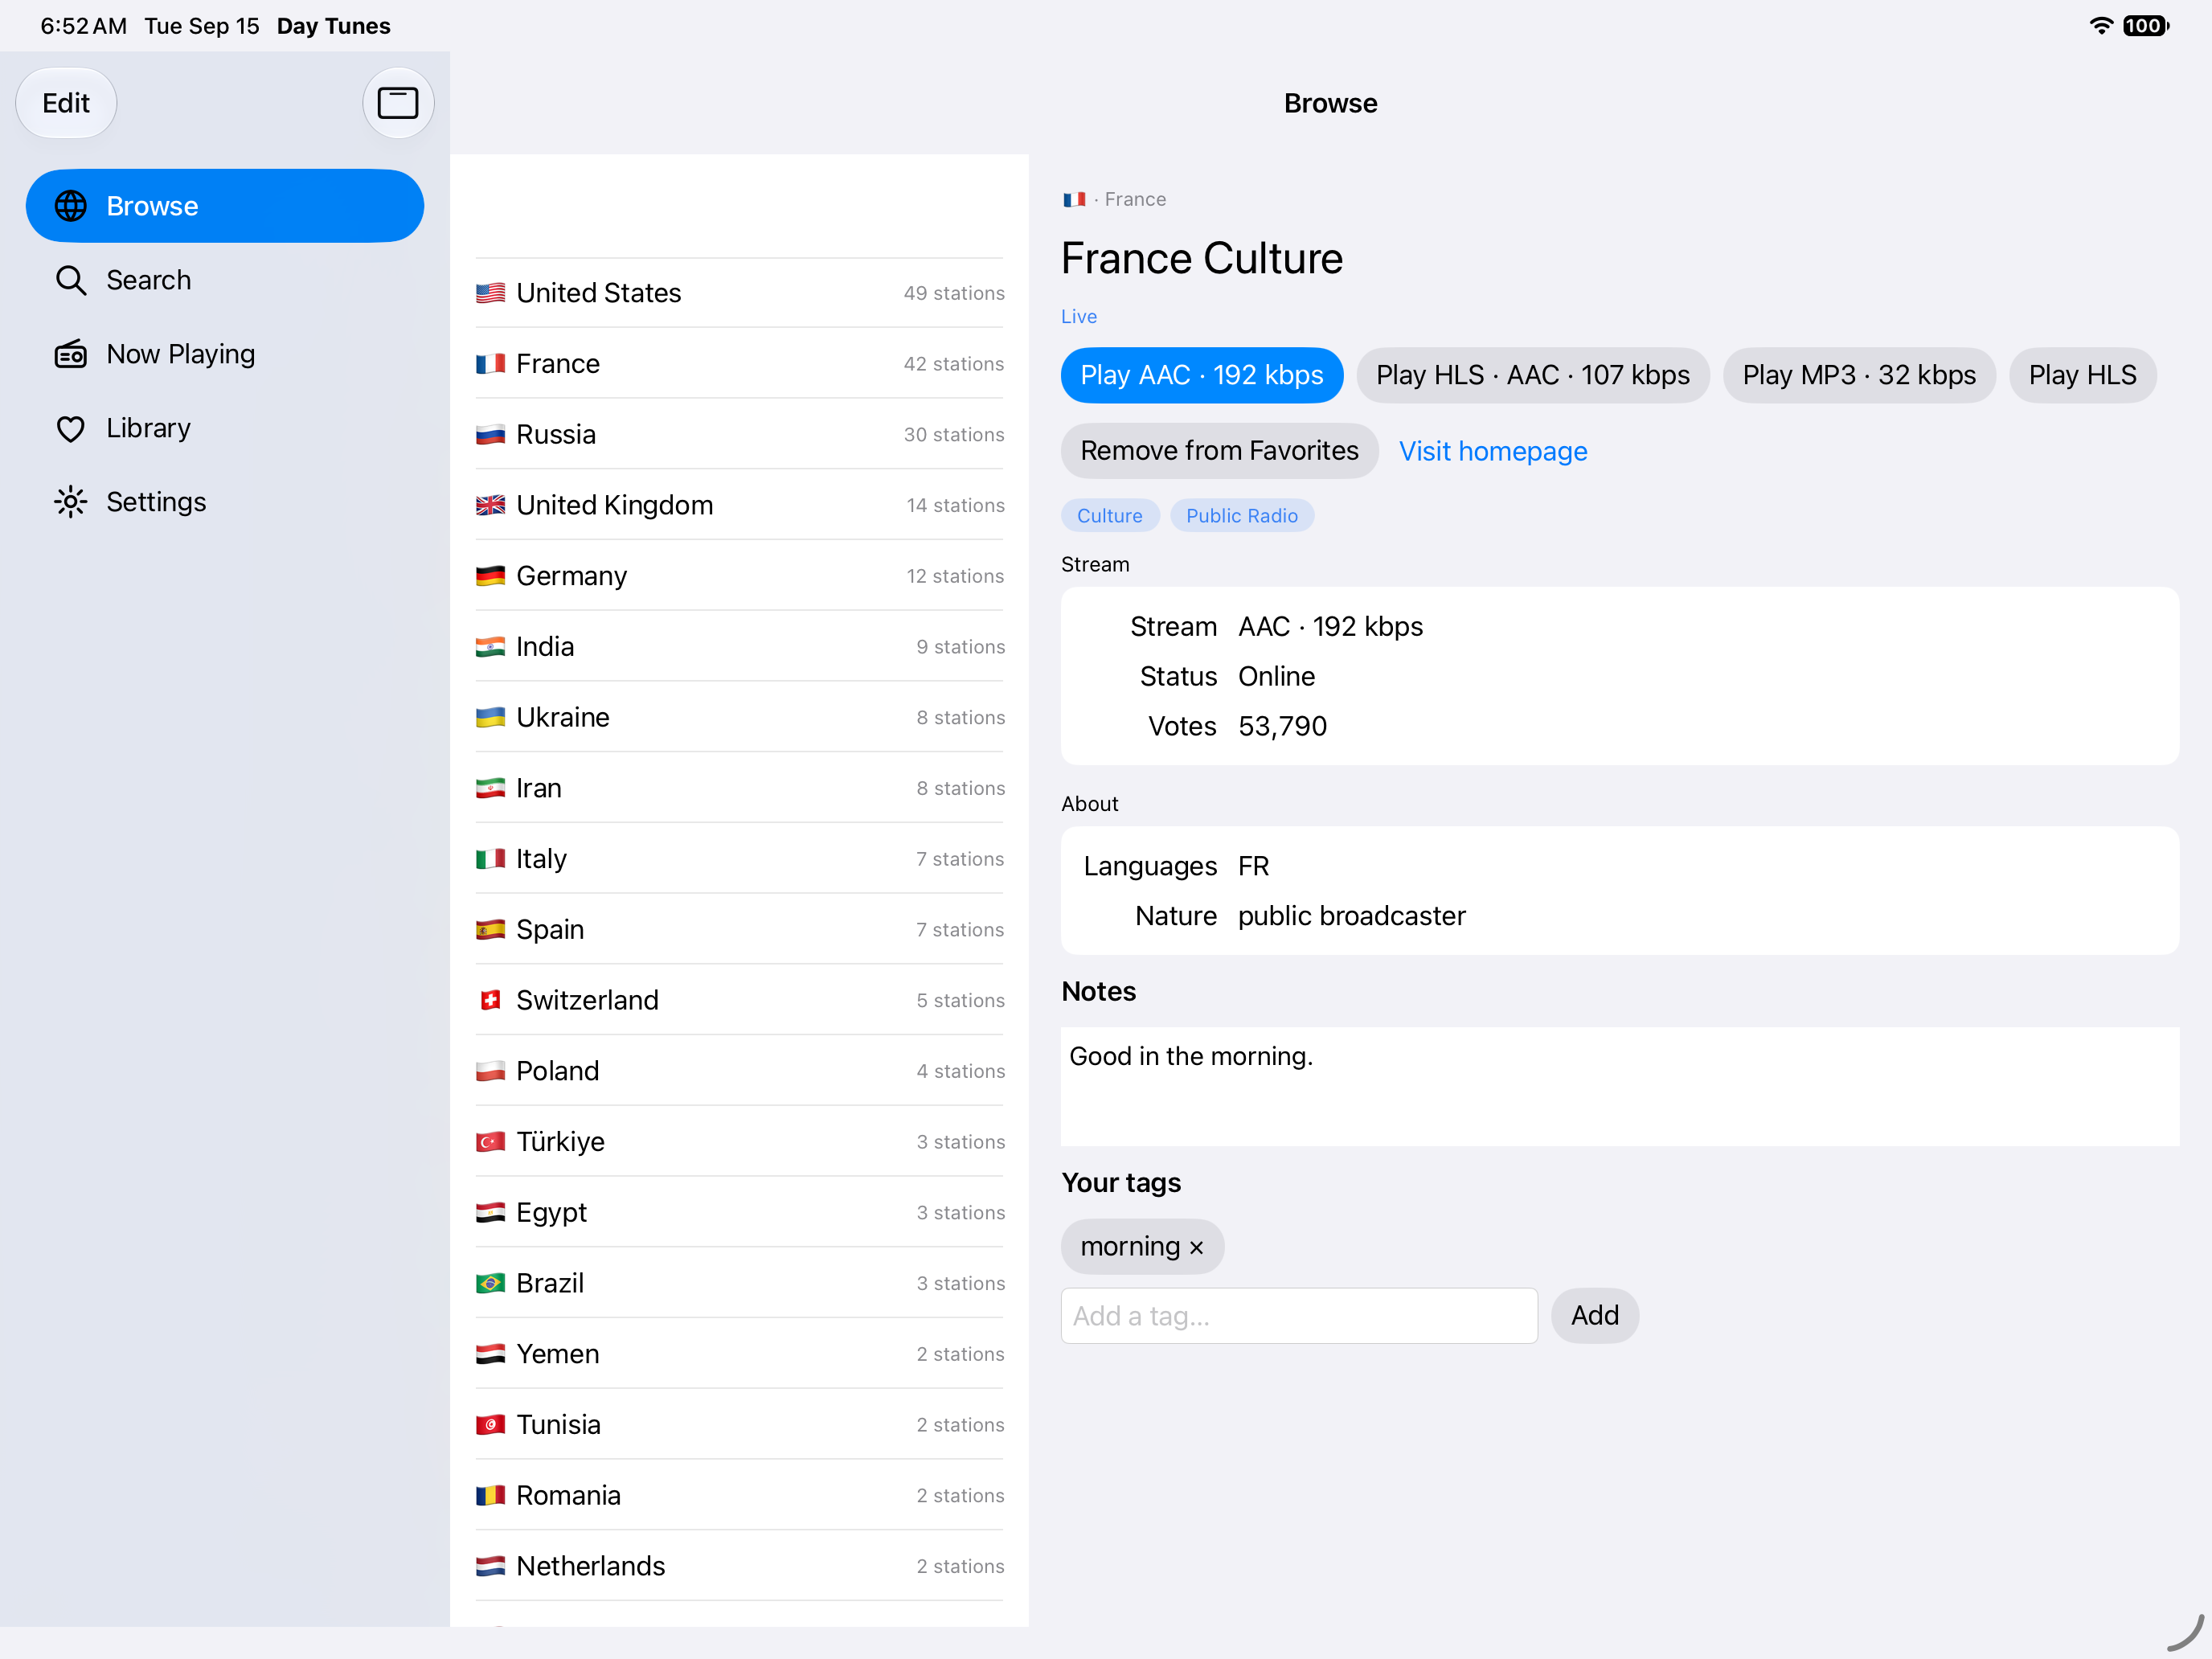2212x1659 pixels.
Task: Select the Public Radio tag chip
Action: (1241, 516)
